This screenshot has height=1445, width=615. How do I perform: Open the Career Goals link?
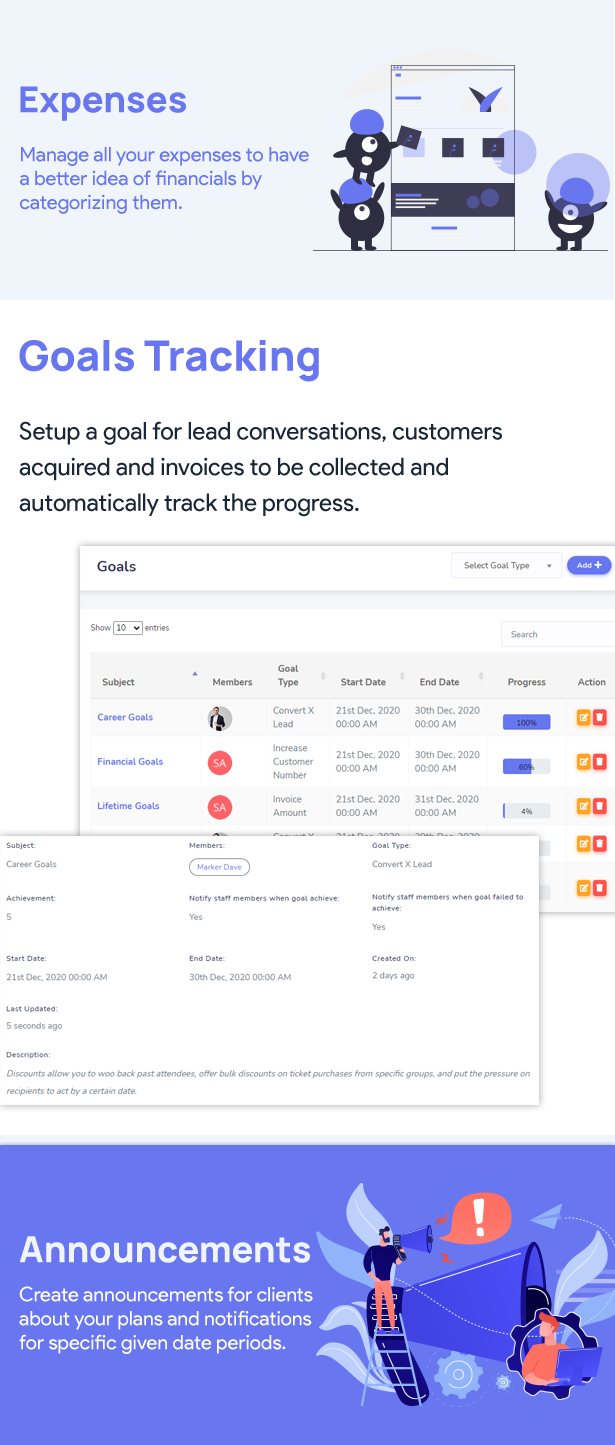click(125, 717)
